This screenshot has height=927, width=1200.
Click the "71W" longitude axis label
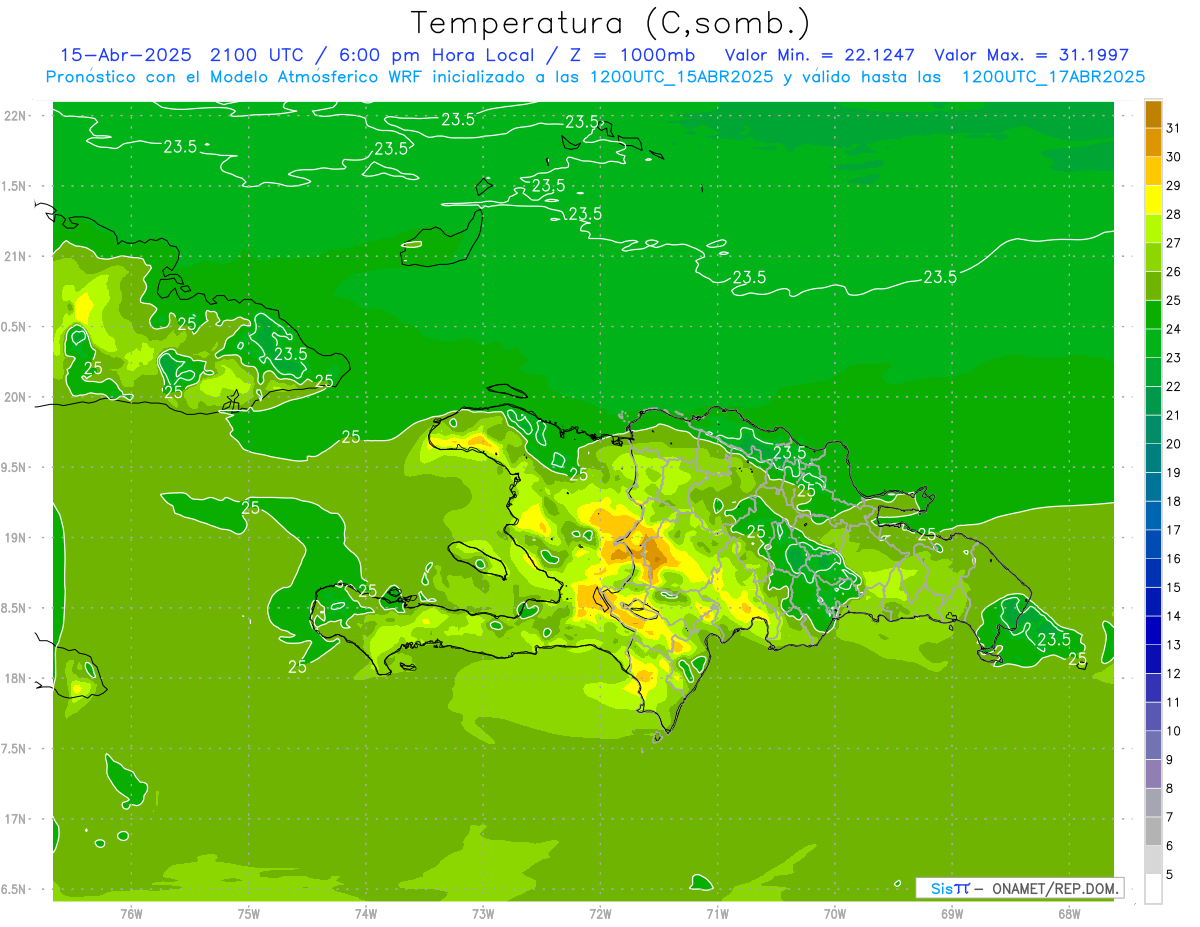tap(717, 914)
